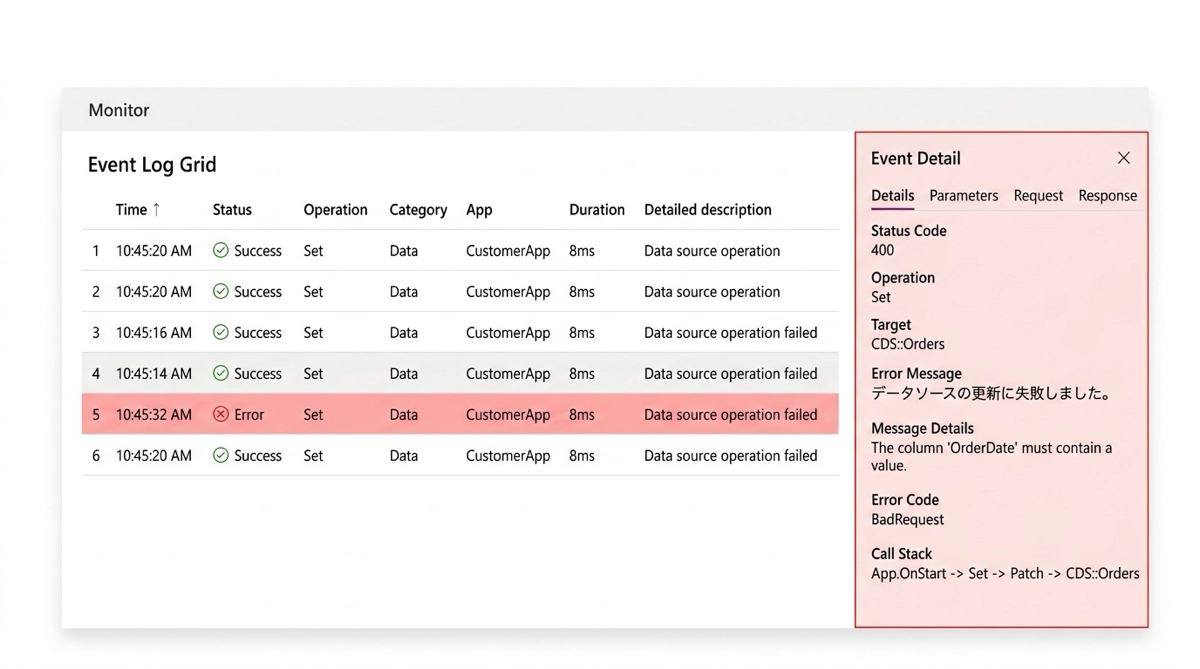Screen dimensions: 1200x669
Task: Click the sort arrow beside Time header
Action: pyautogui.click(x=156, y=210)
